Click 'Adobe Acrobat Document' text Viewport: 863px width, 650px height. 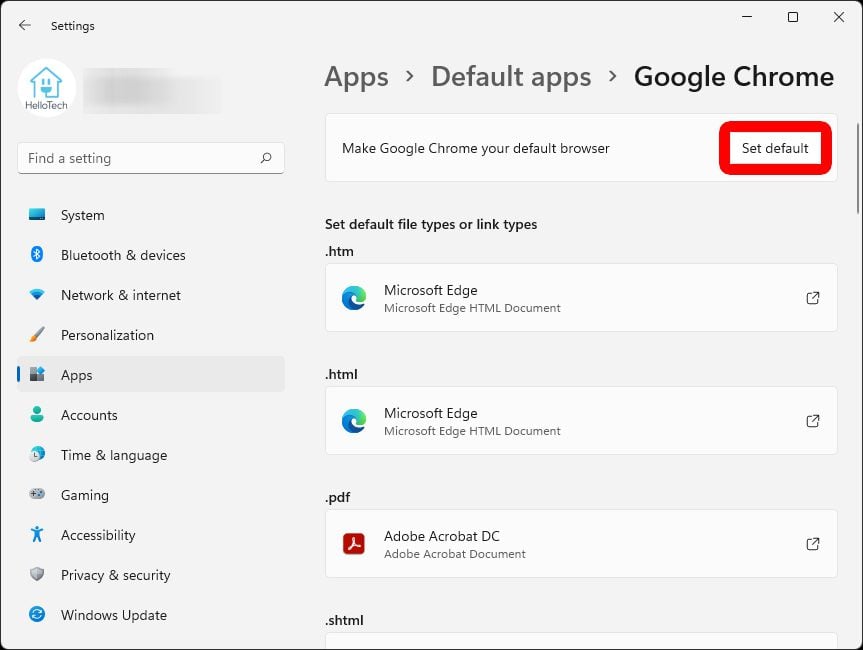(x=455, y=554)
